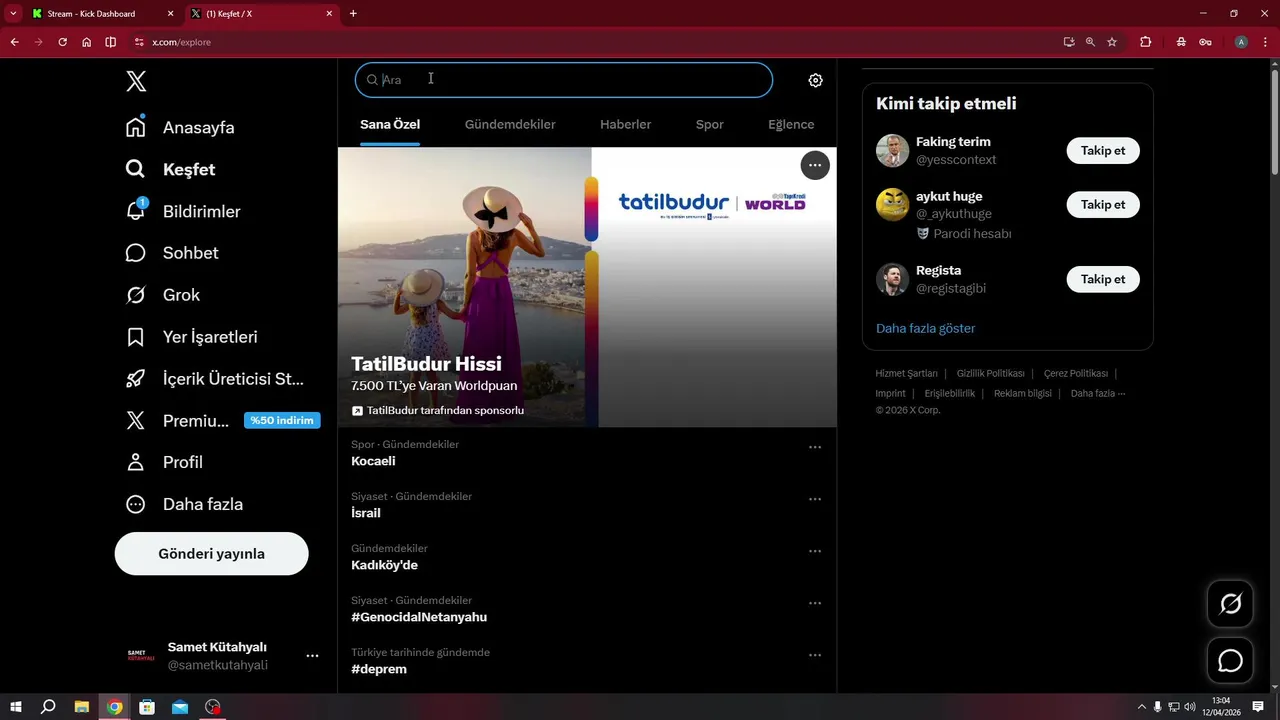Open Windows Start menu
The height and width of the screenshot is (720, 1280).
[16, 707]
